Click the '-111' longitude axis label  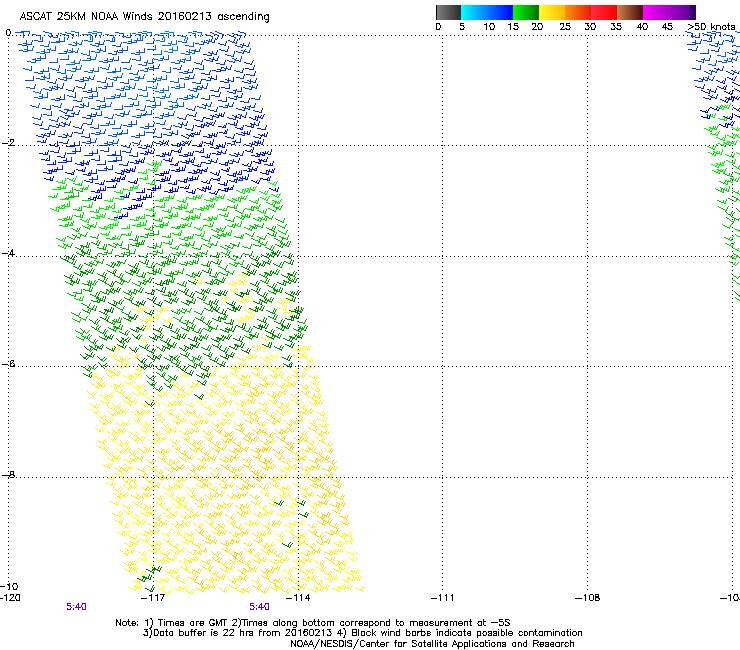pyautogui.click(x=443, y=598)
